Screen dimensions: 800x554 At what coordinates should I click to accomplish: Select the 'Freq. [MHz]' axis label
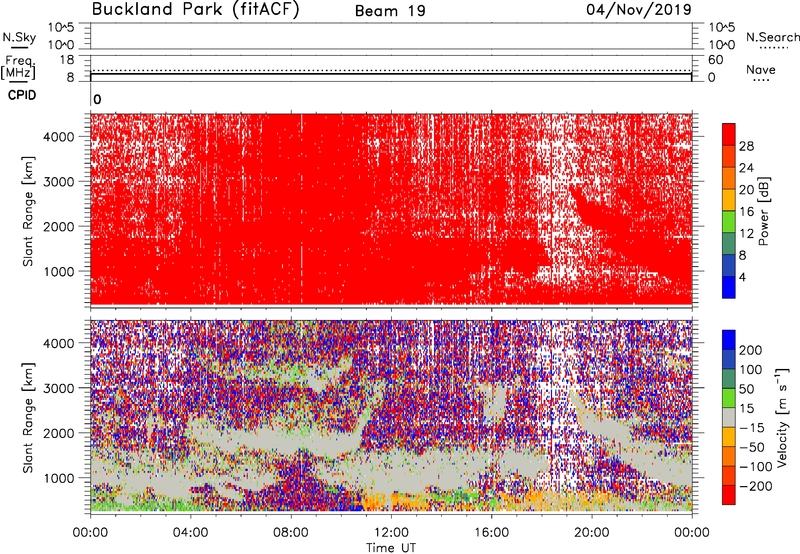point(18,67)
